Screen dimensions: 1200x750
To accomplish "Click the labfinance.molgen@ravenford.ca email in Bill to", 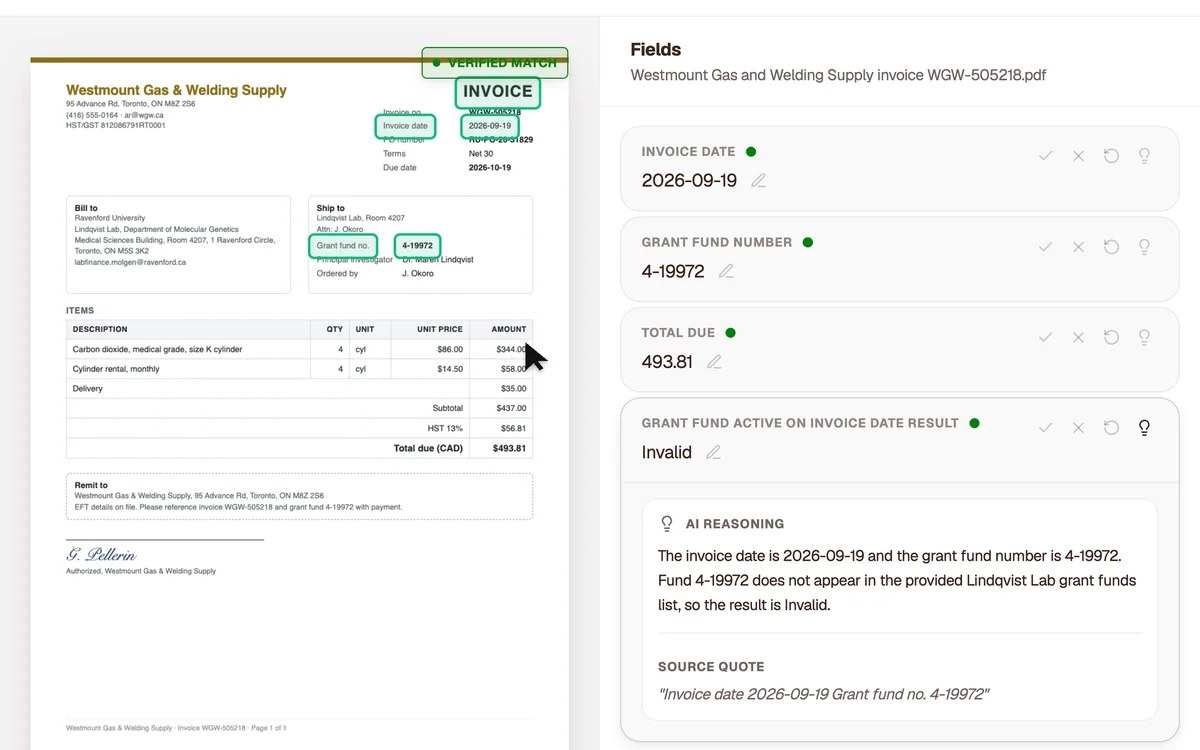I will click(130, 262).
